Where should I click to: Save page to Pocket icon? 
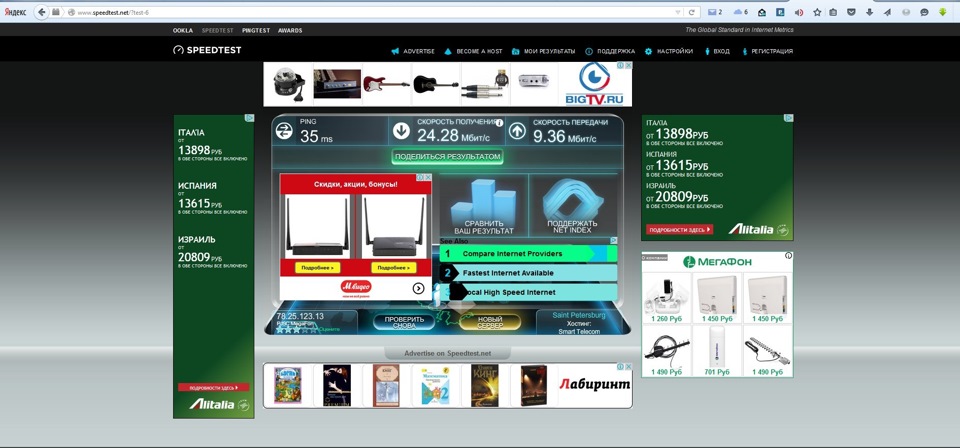pos(852,12)
